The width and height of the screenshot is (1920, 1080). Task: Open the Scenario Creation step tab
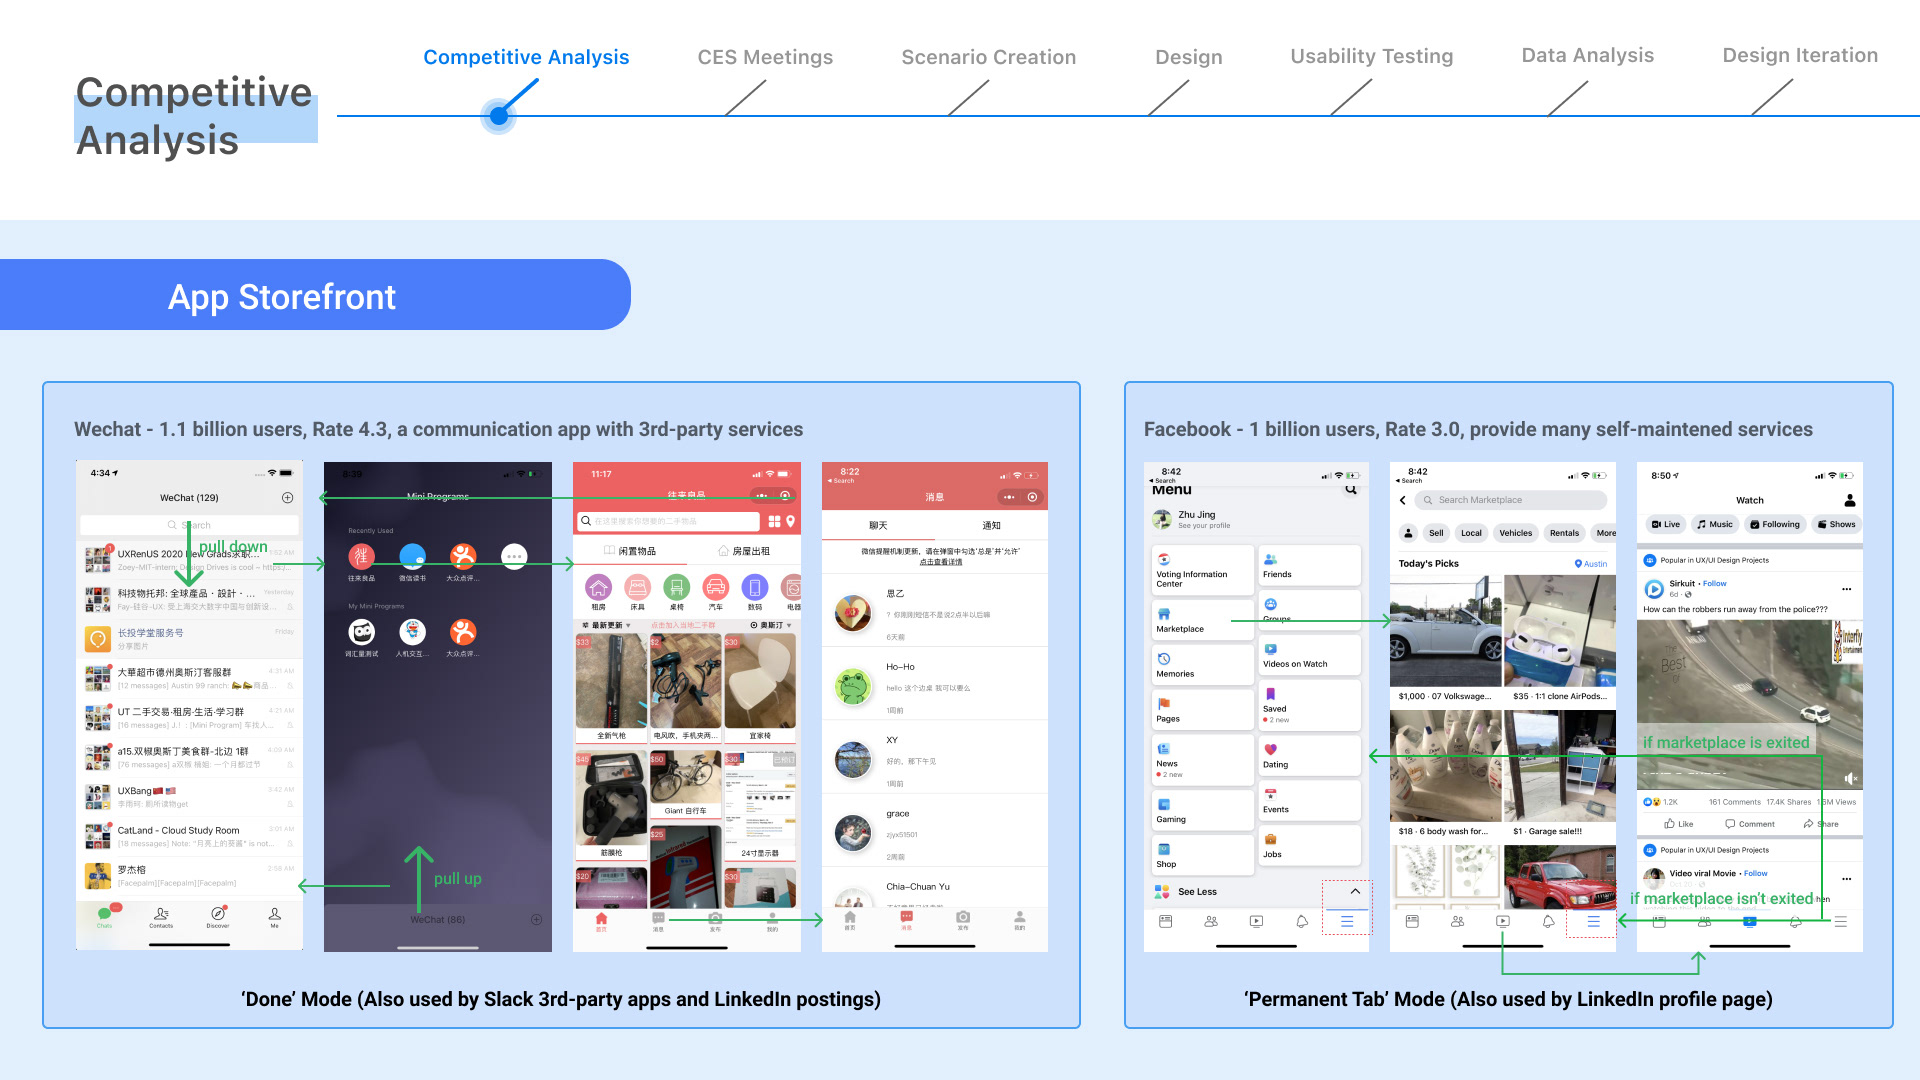coord(988,57)
